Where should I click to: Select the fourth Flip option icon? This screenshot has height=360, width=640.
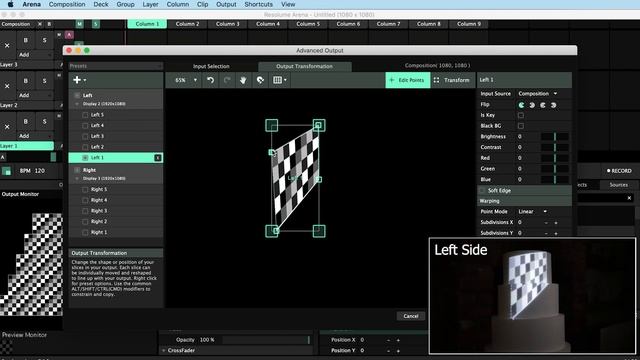(x=553, y=105)
